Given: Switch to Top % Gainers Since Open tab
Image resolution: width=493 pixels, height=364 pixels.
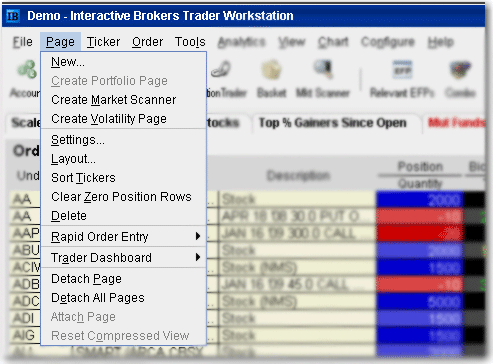Looking at the screenshot, I should pos(333,123).
